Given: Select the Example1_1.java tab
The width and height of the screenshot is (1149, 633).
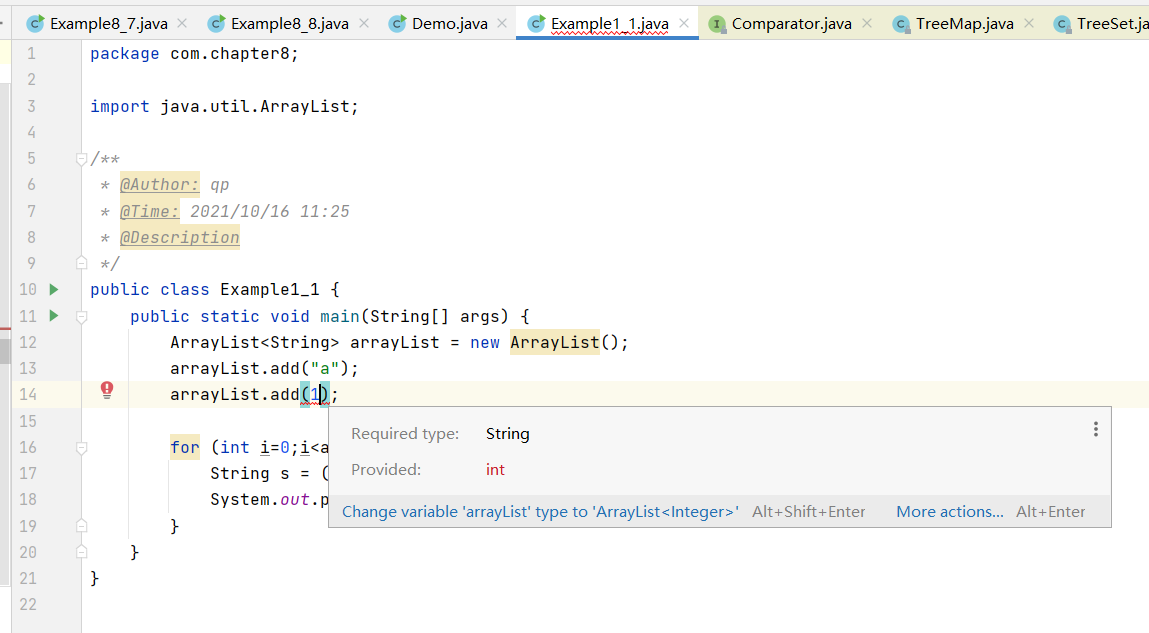Looking at the screenshot, I should click(x=609, y=23).
